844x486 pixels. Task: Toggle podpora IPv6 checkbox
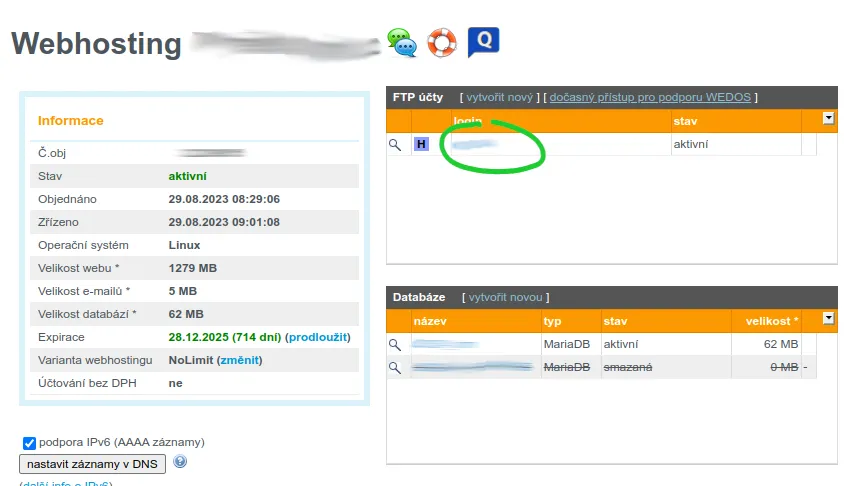(x=29, y=443)
